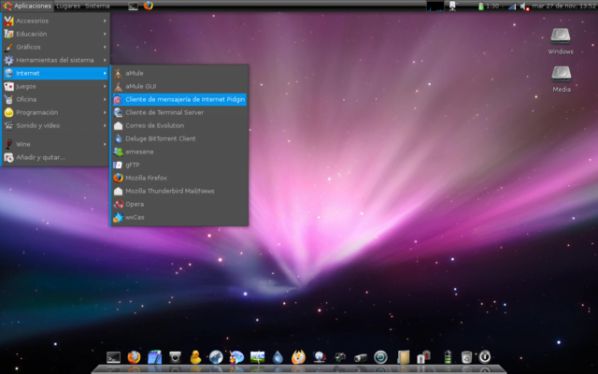Open the Sistema menu
The width and height of the screenshot is (598, 374).
97,6
